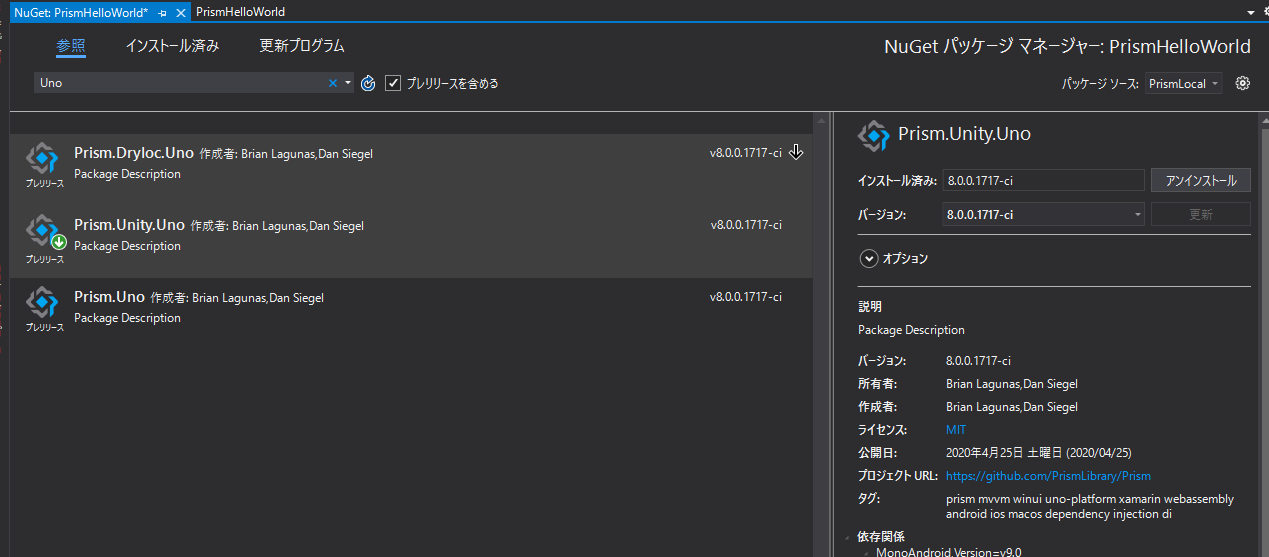Click the installed version 8.0.0.1717-ci field

click(x=1043, y=181)
